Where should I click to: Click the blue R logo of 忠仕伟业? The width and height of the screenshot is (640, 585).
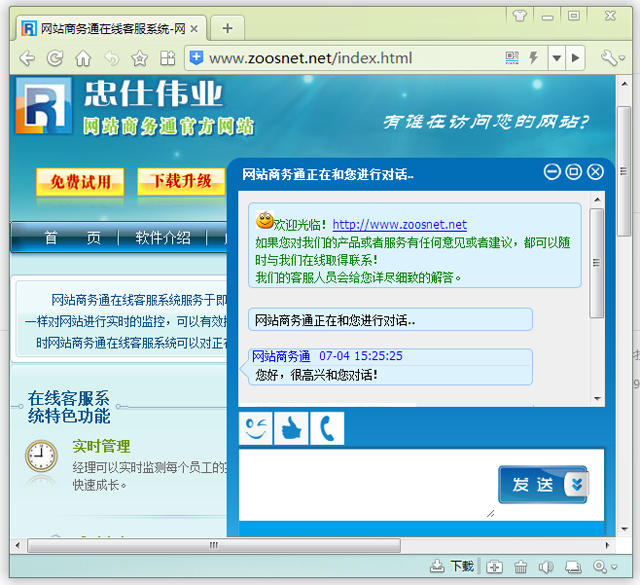pyautogui.click(x=42, y=107)
